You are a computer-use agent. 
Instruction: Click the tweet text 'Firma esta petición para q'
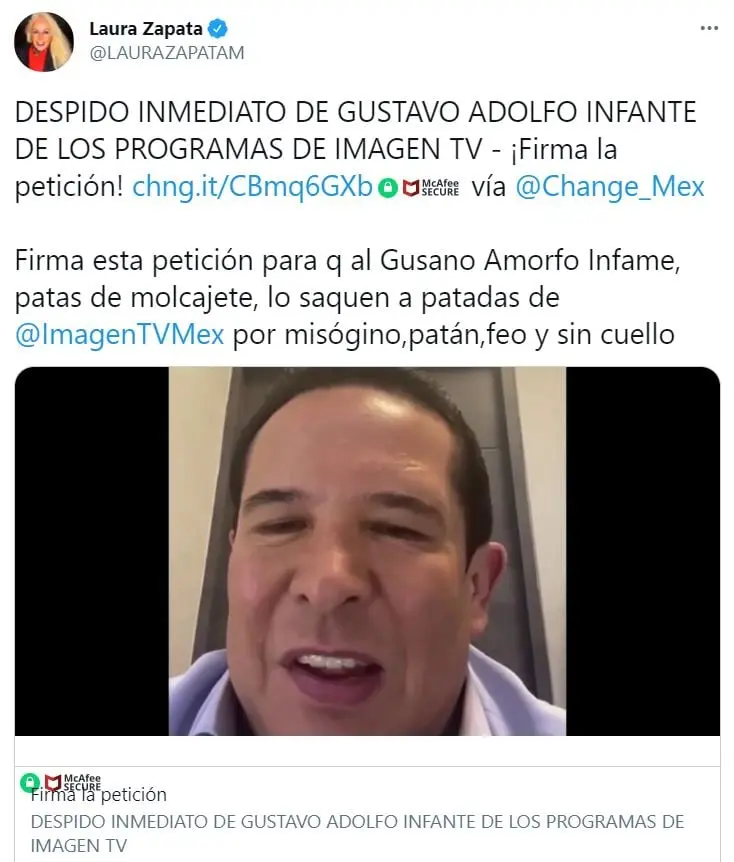pos(178,261)
